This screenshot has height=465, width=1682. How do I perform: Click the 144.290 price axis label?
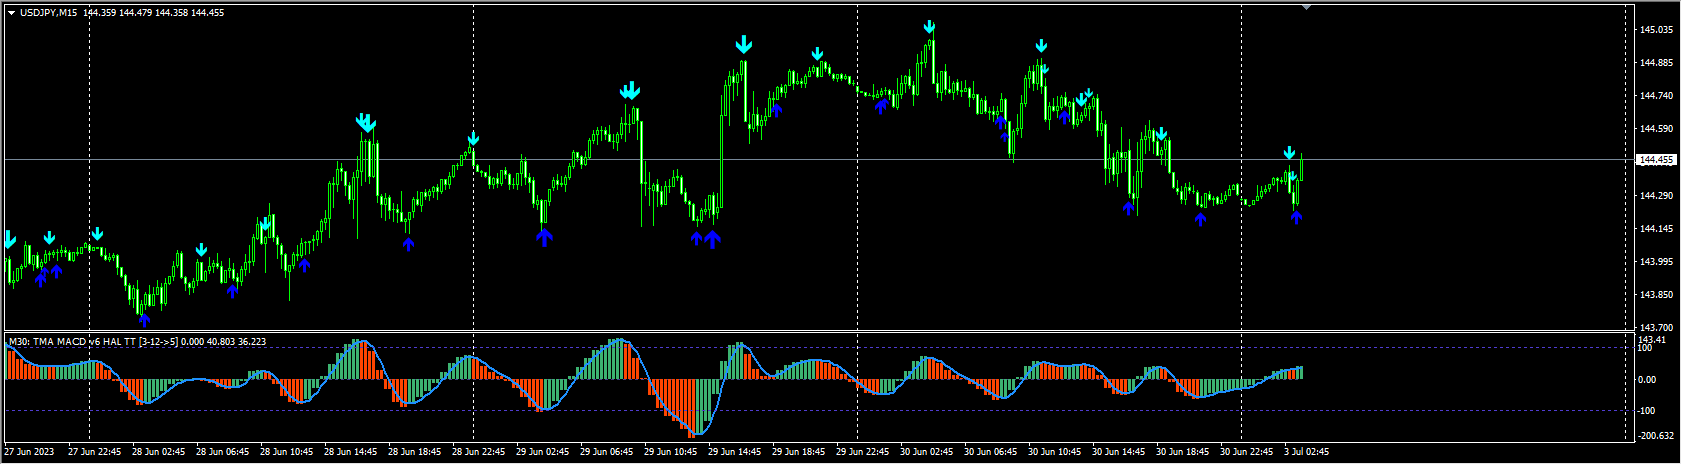(x=1657, y=196)
